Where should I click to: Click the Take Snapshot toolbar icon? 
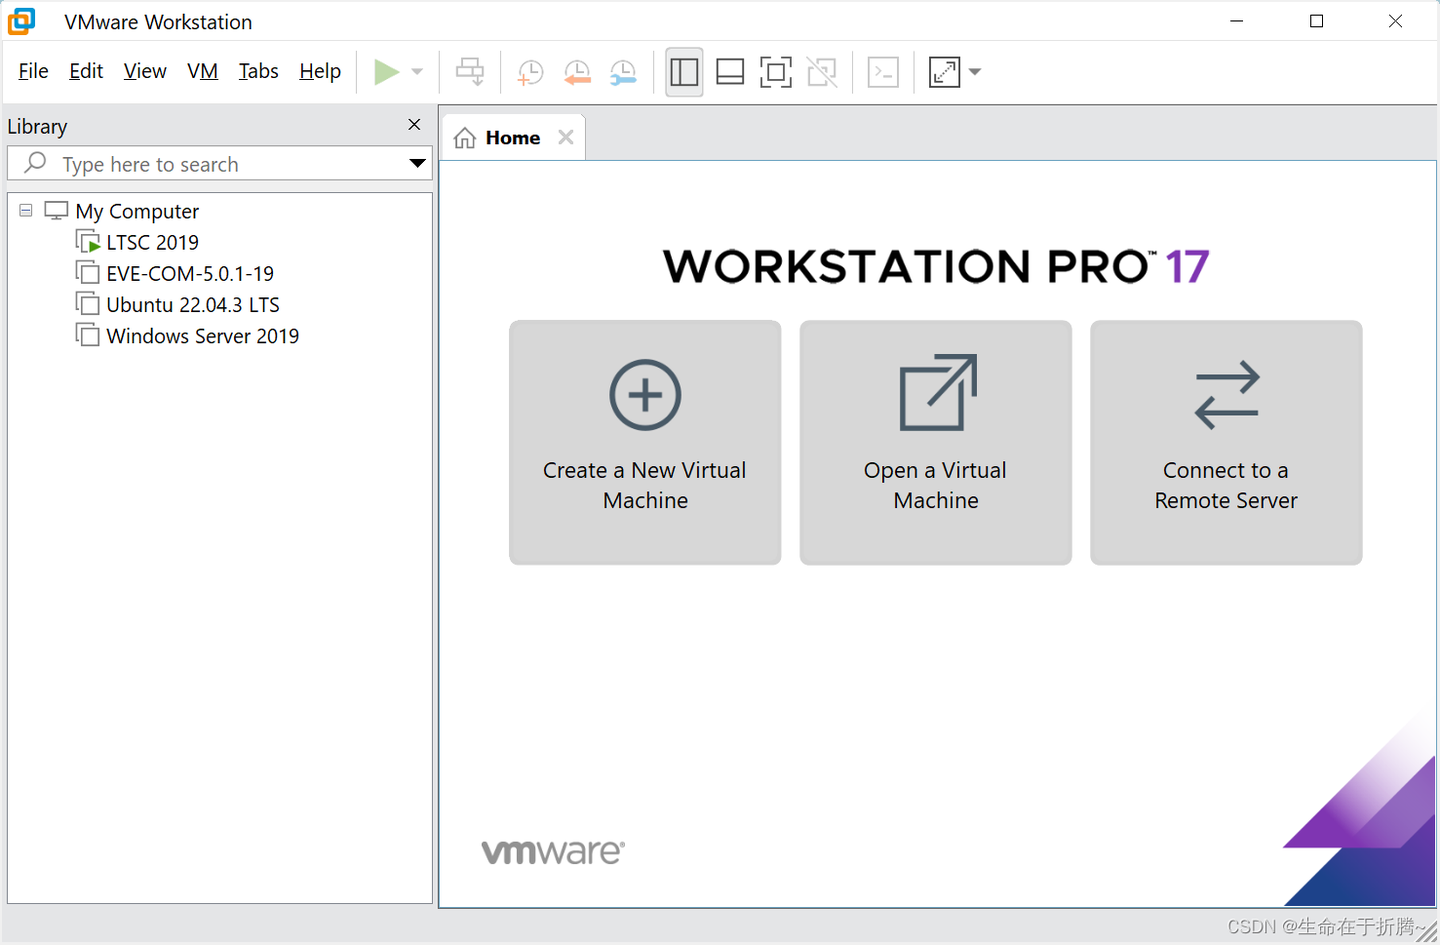[x=530, y=72]
